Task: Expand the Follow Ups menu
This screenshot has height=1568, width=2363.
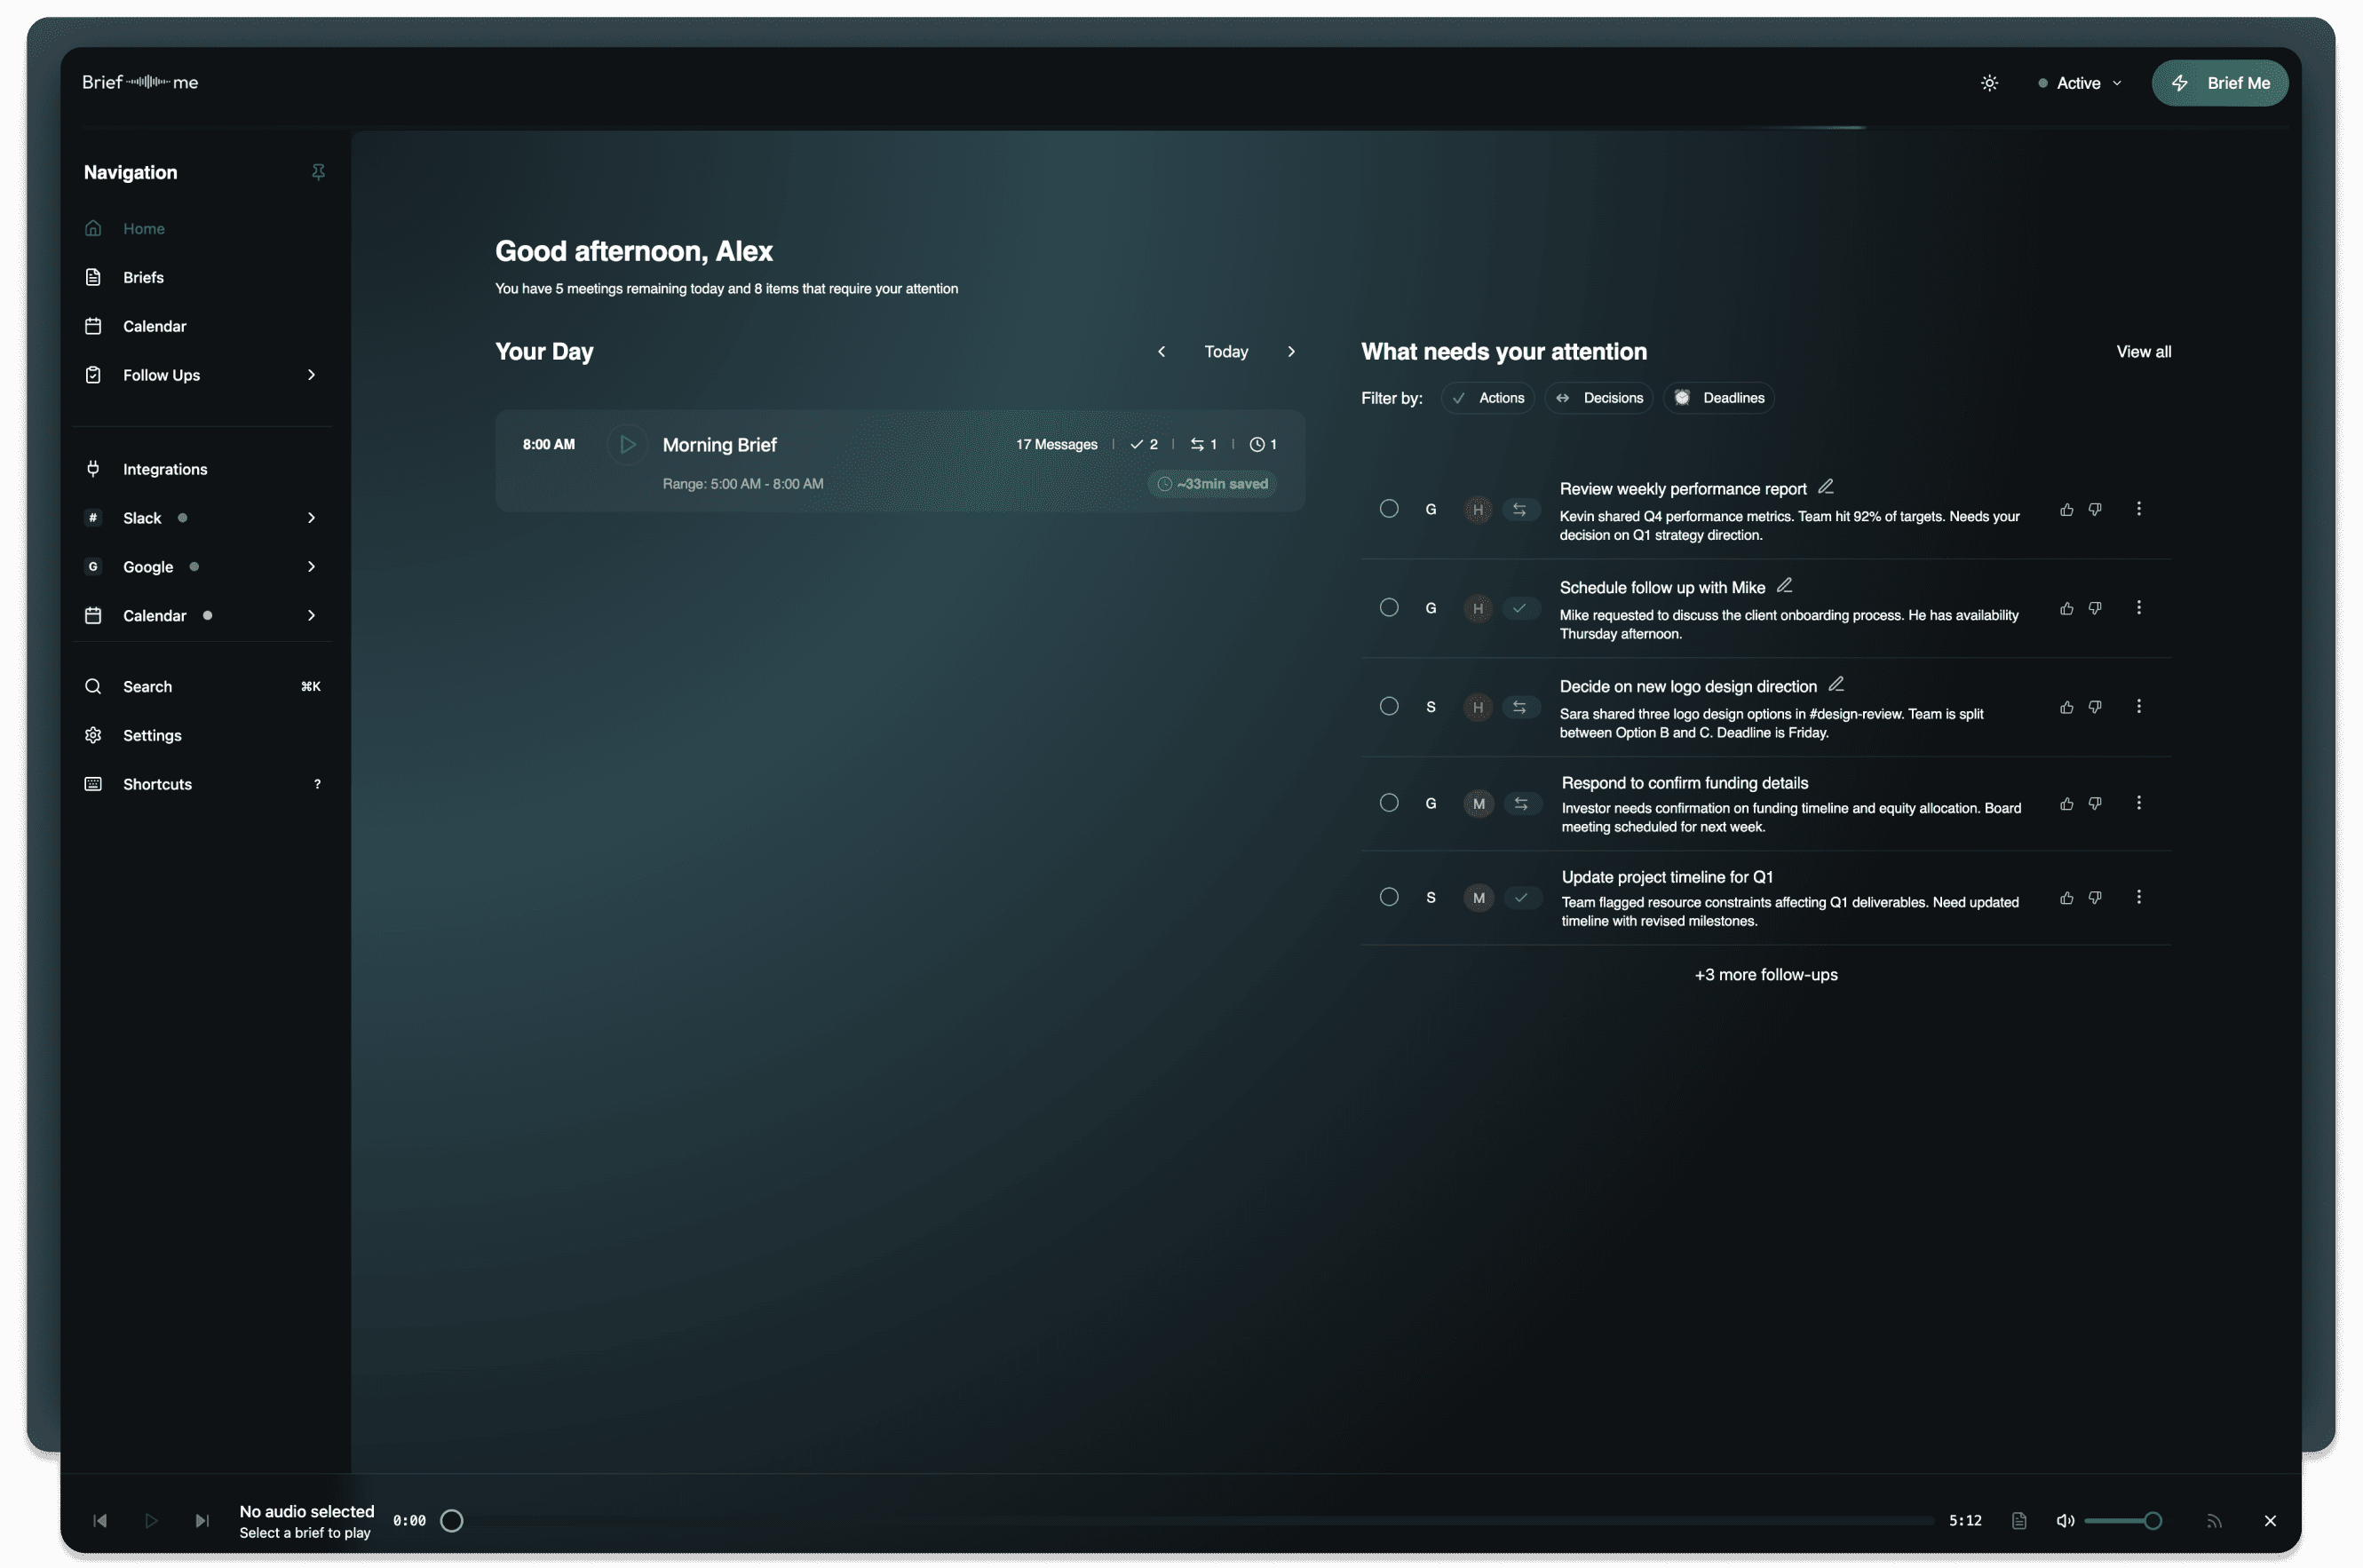Action: point(311,375)
